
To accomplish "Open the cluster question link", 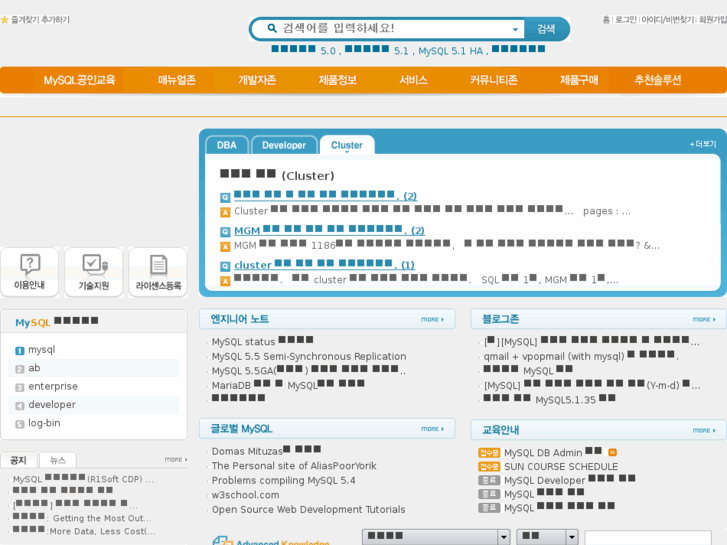I will 324,265.
